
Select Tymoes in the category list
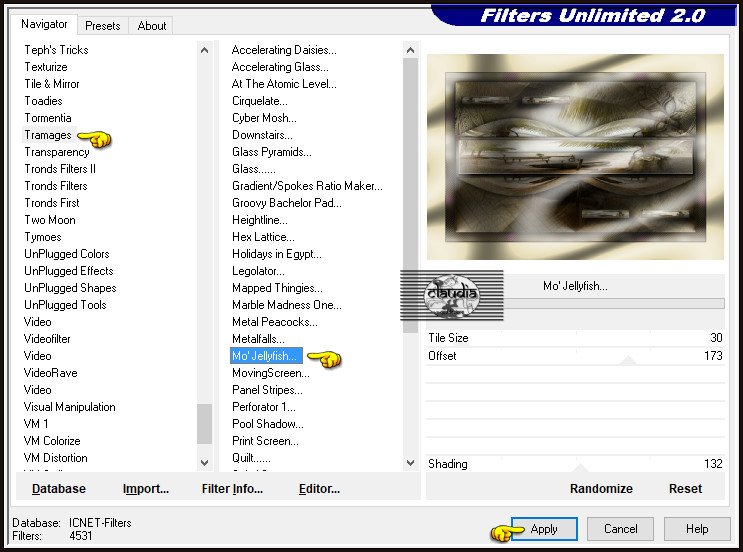43,237
